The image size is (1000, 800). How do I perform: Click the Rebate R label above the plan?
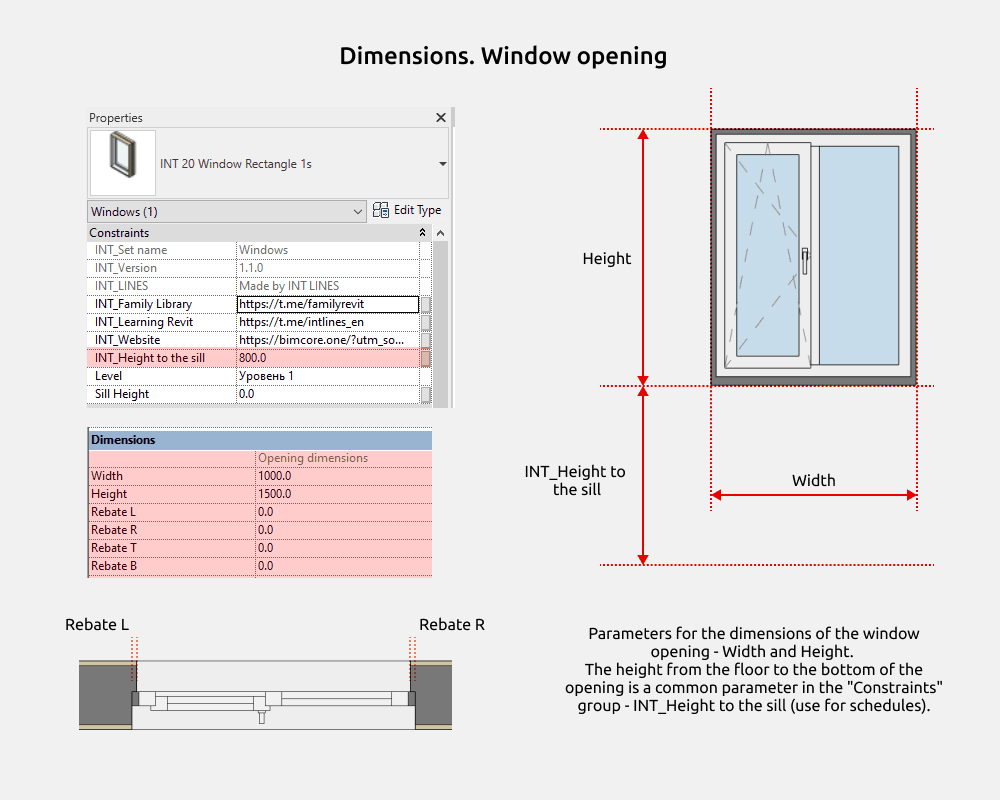tap(452, 625)
